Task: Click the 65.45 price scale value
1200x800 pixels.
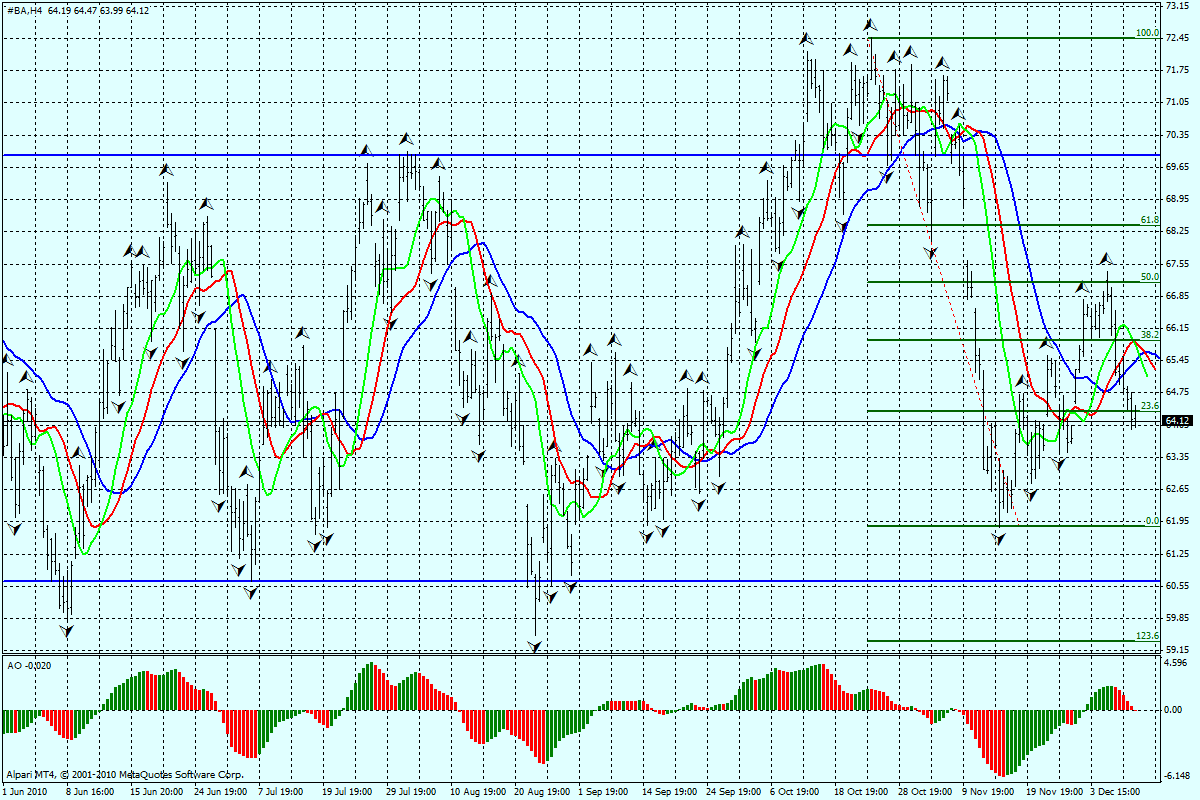Action: [x=1178, y=360]
